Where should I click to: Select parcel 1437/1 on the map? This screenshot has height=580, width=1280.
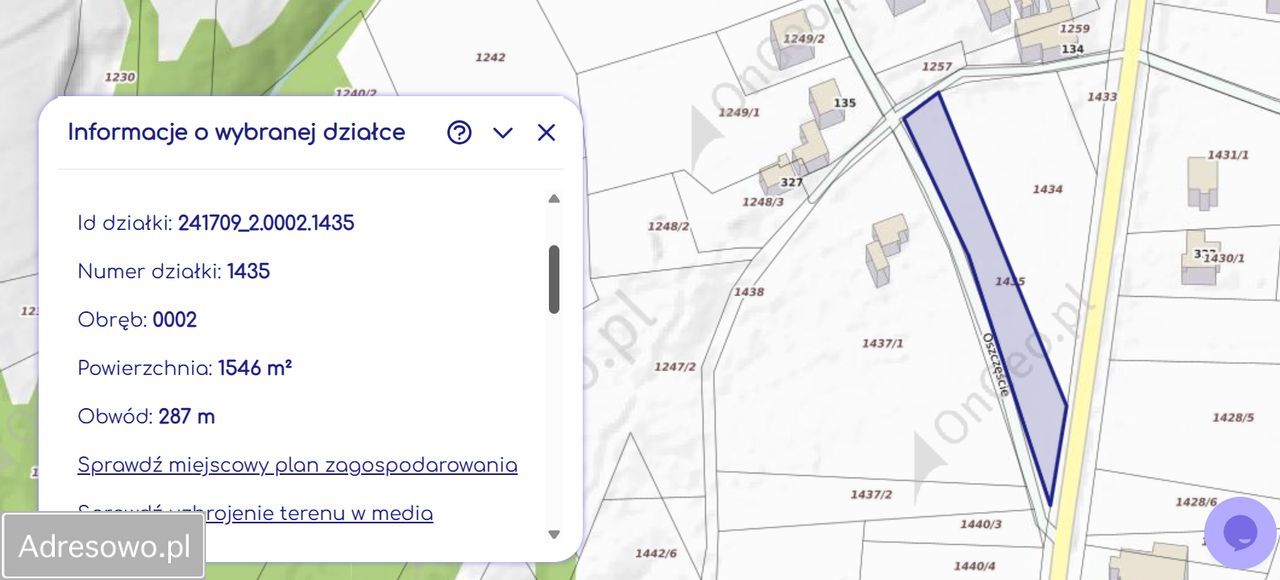(881, 343)
